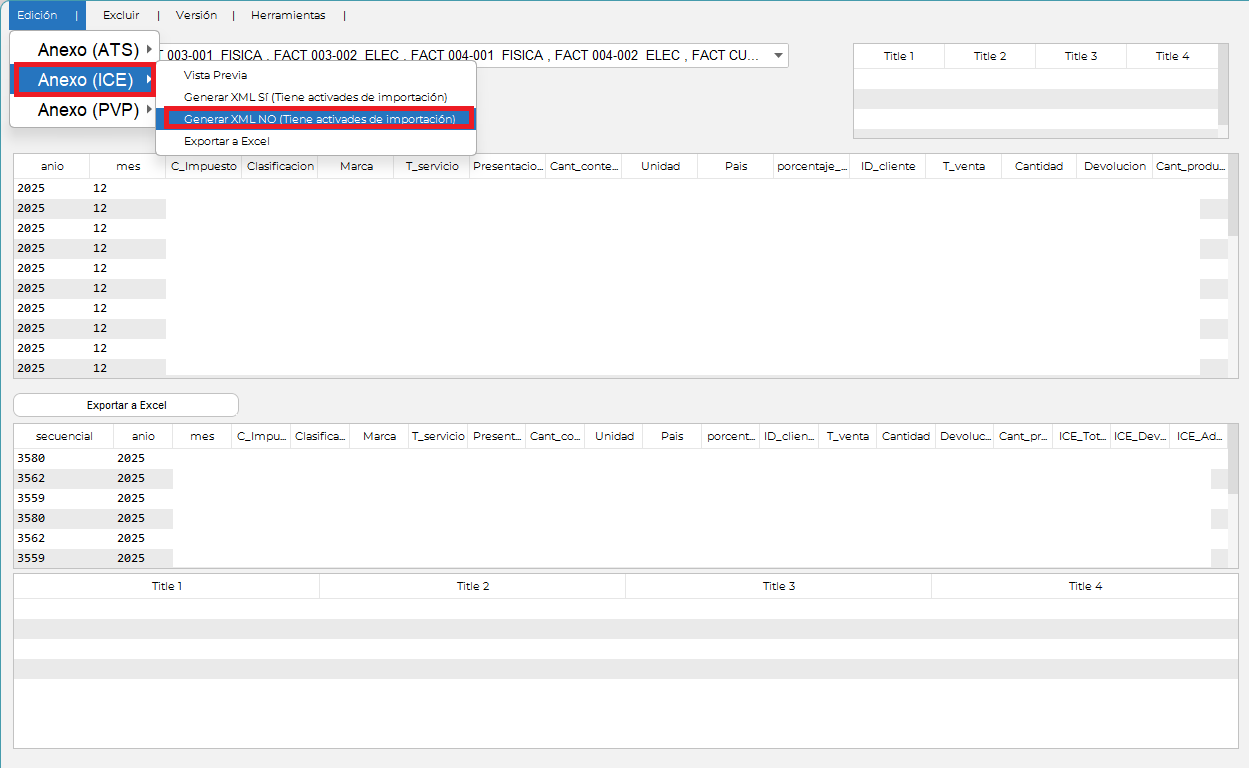Sort by the secuencial column header

point(64,436)
